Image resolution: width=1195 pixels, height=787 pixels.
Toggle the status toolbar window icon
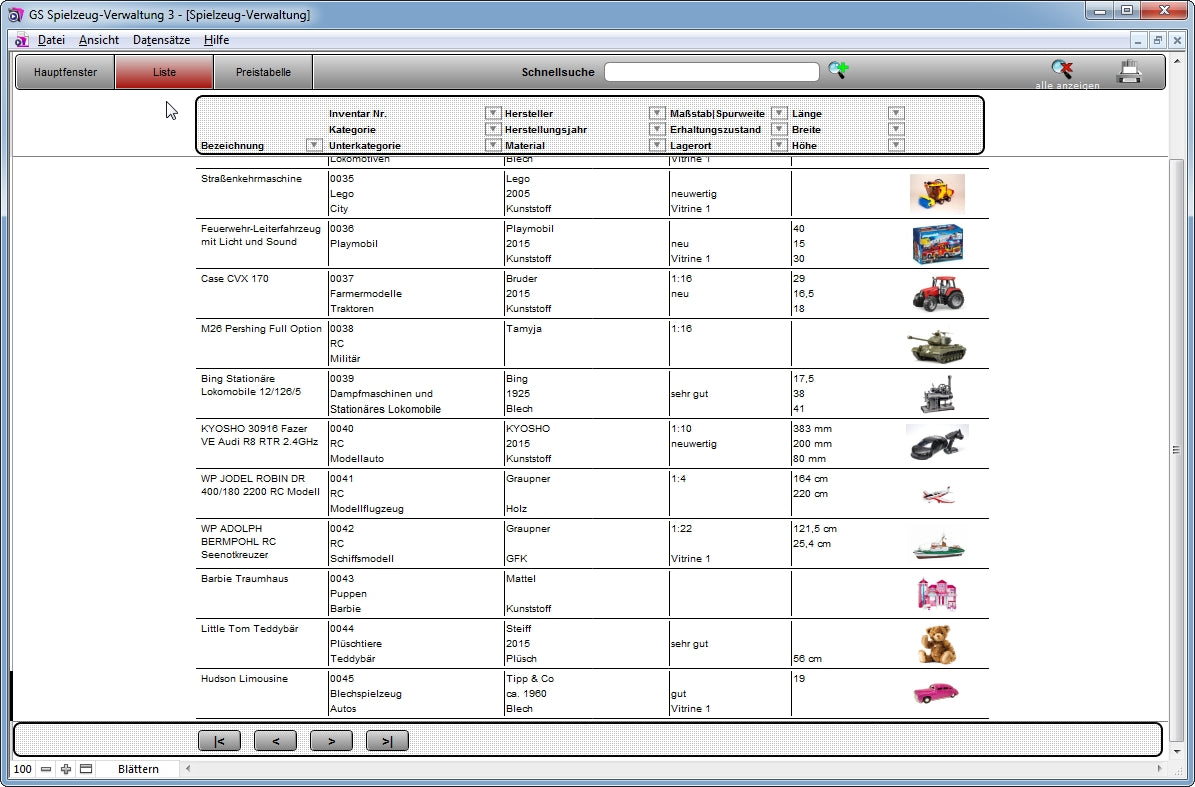86,769
